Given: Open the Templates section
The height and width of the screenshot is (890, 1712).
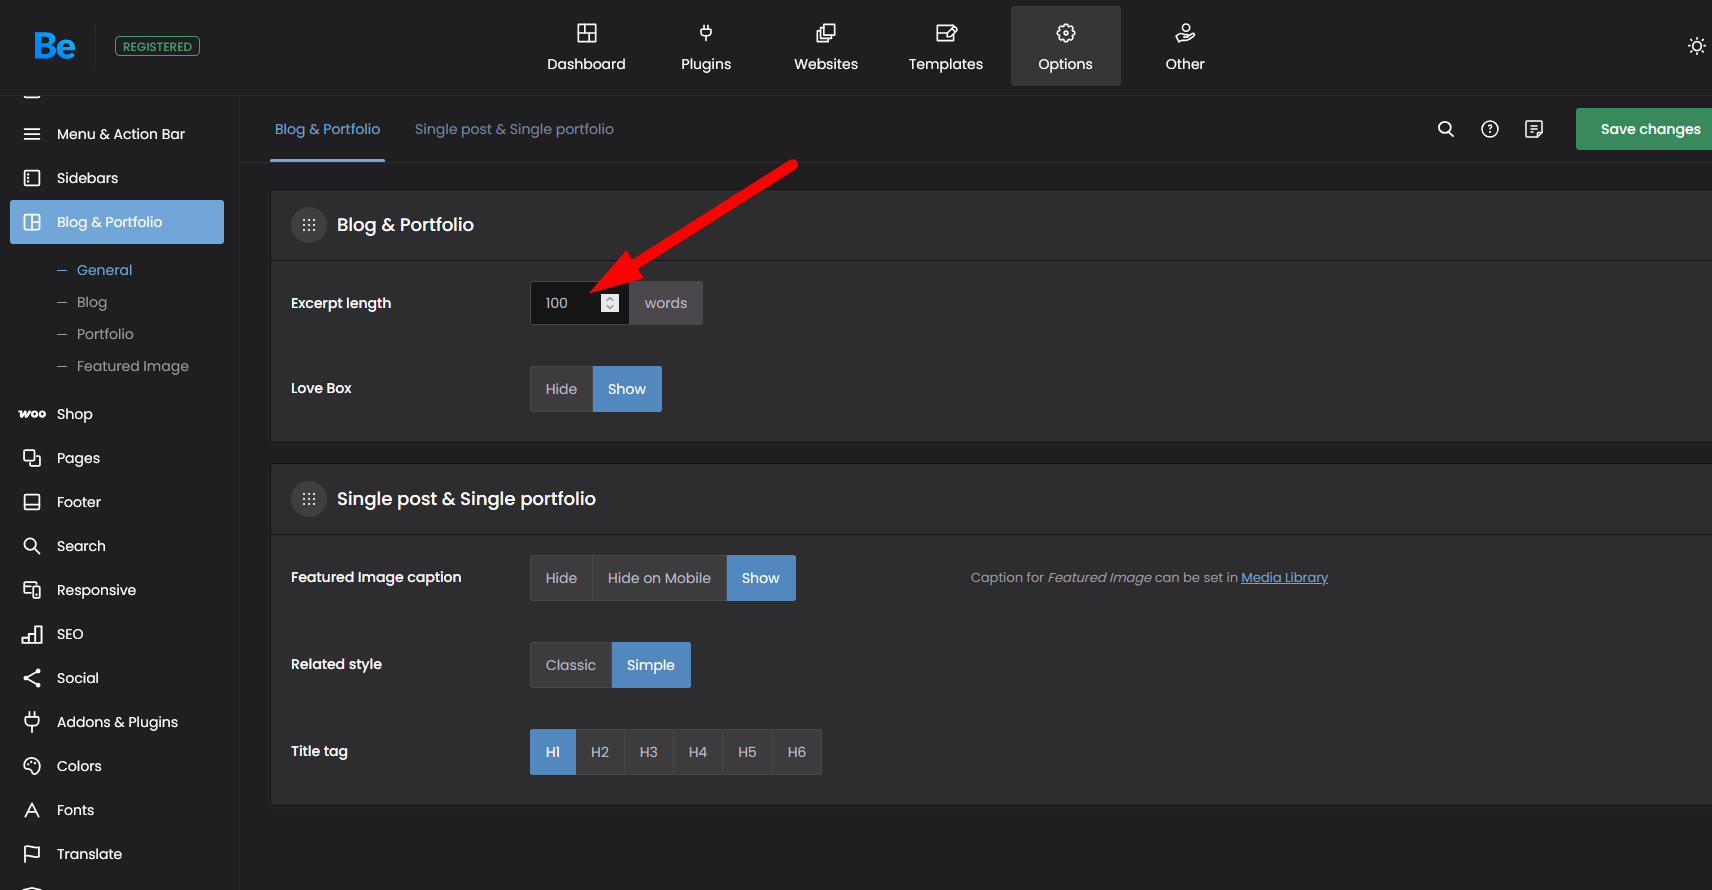Looking at the screenshot, I should 946,46.
